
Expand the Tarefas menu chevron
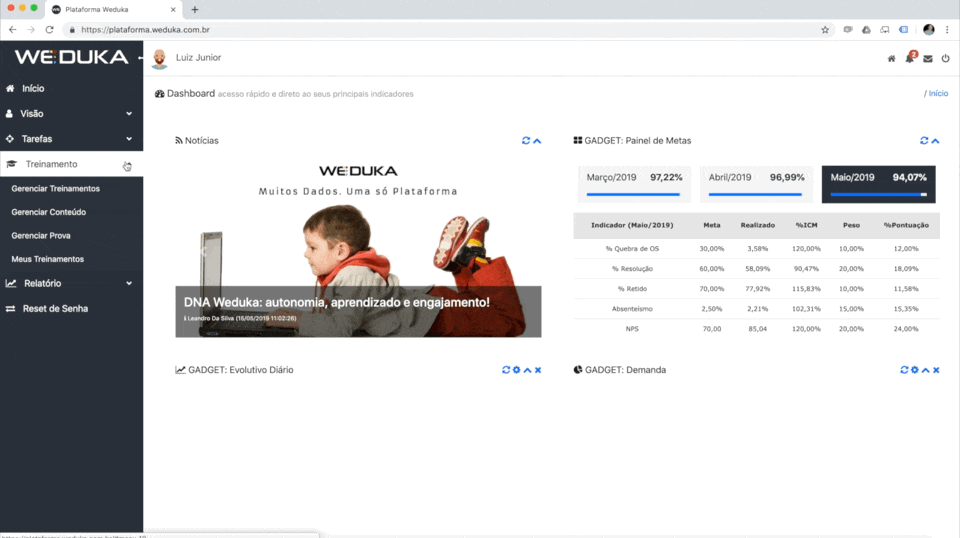[129, 139]
